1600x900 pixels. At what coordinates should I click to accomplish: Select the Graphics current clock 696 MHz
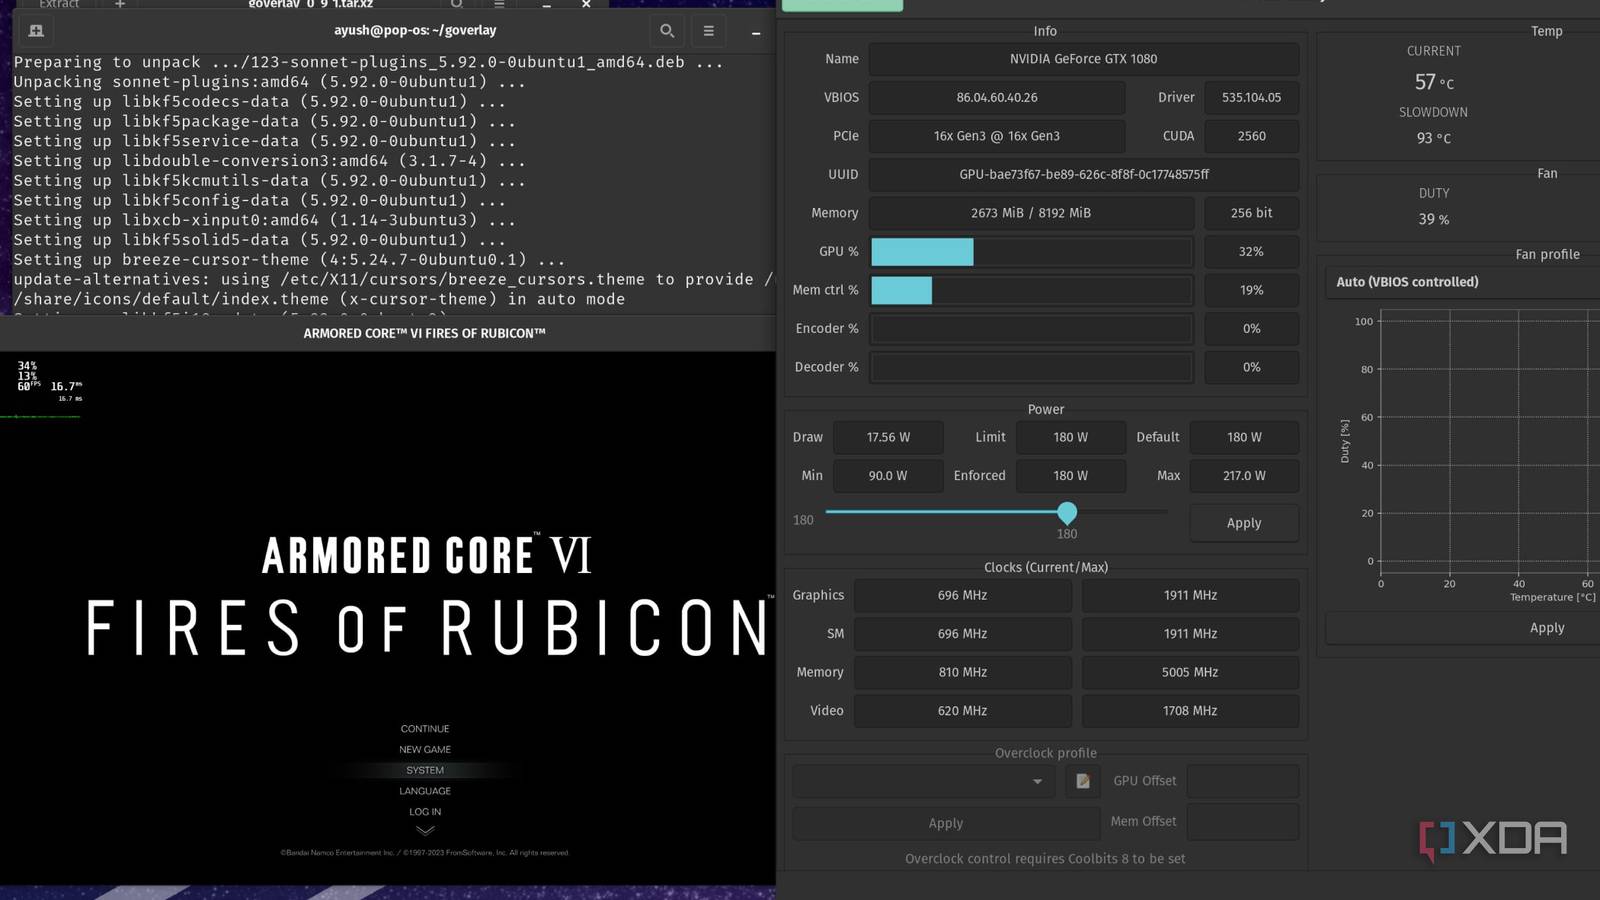point(962,595)
